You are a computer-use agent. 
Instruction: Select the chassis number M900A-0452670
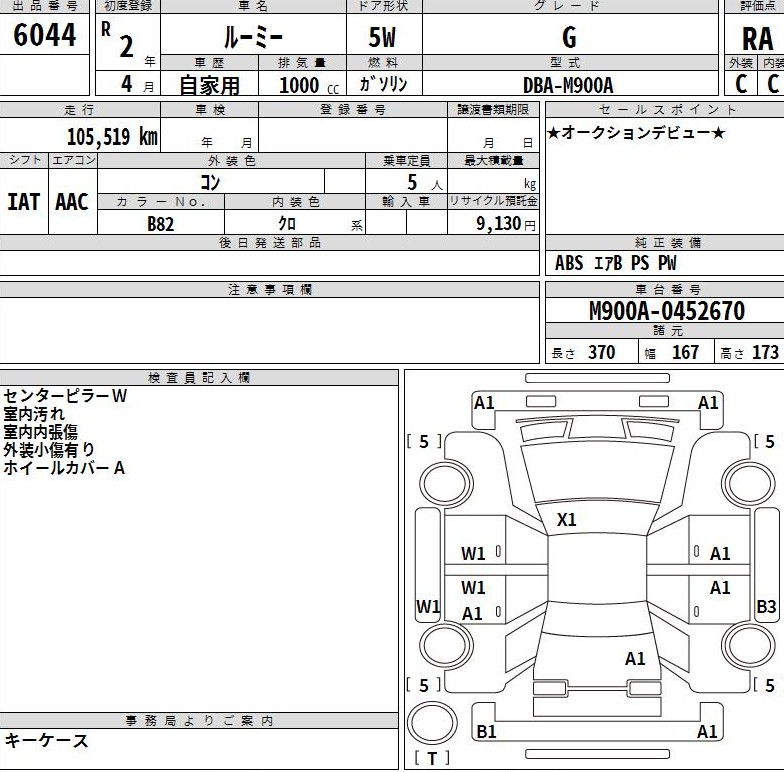pos(667,310)
